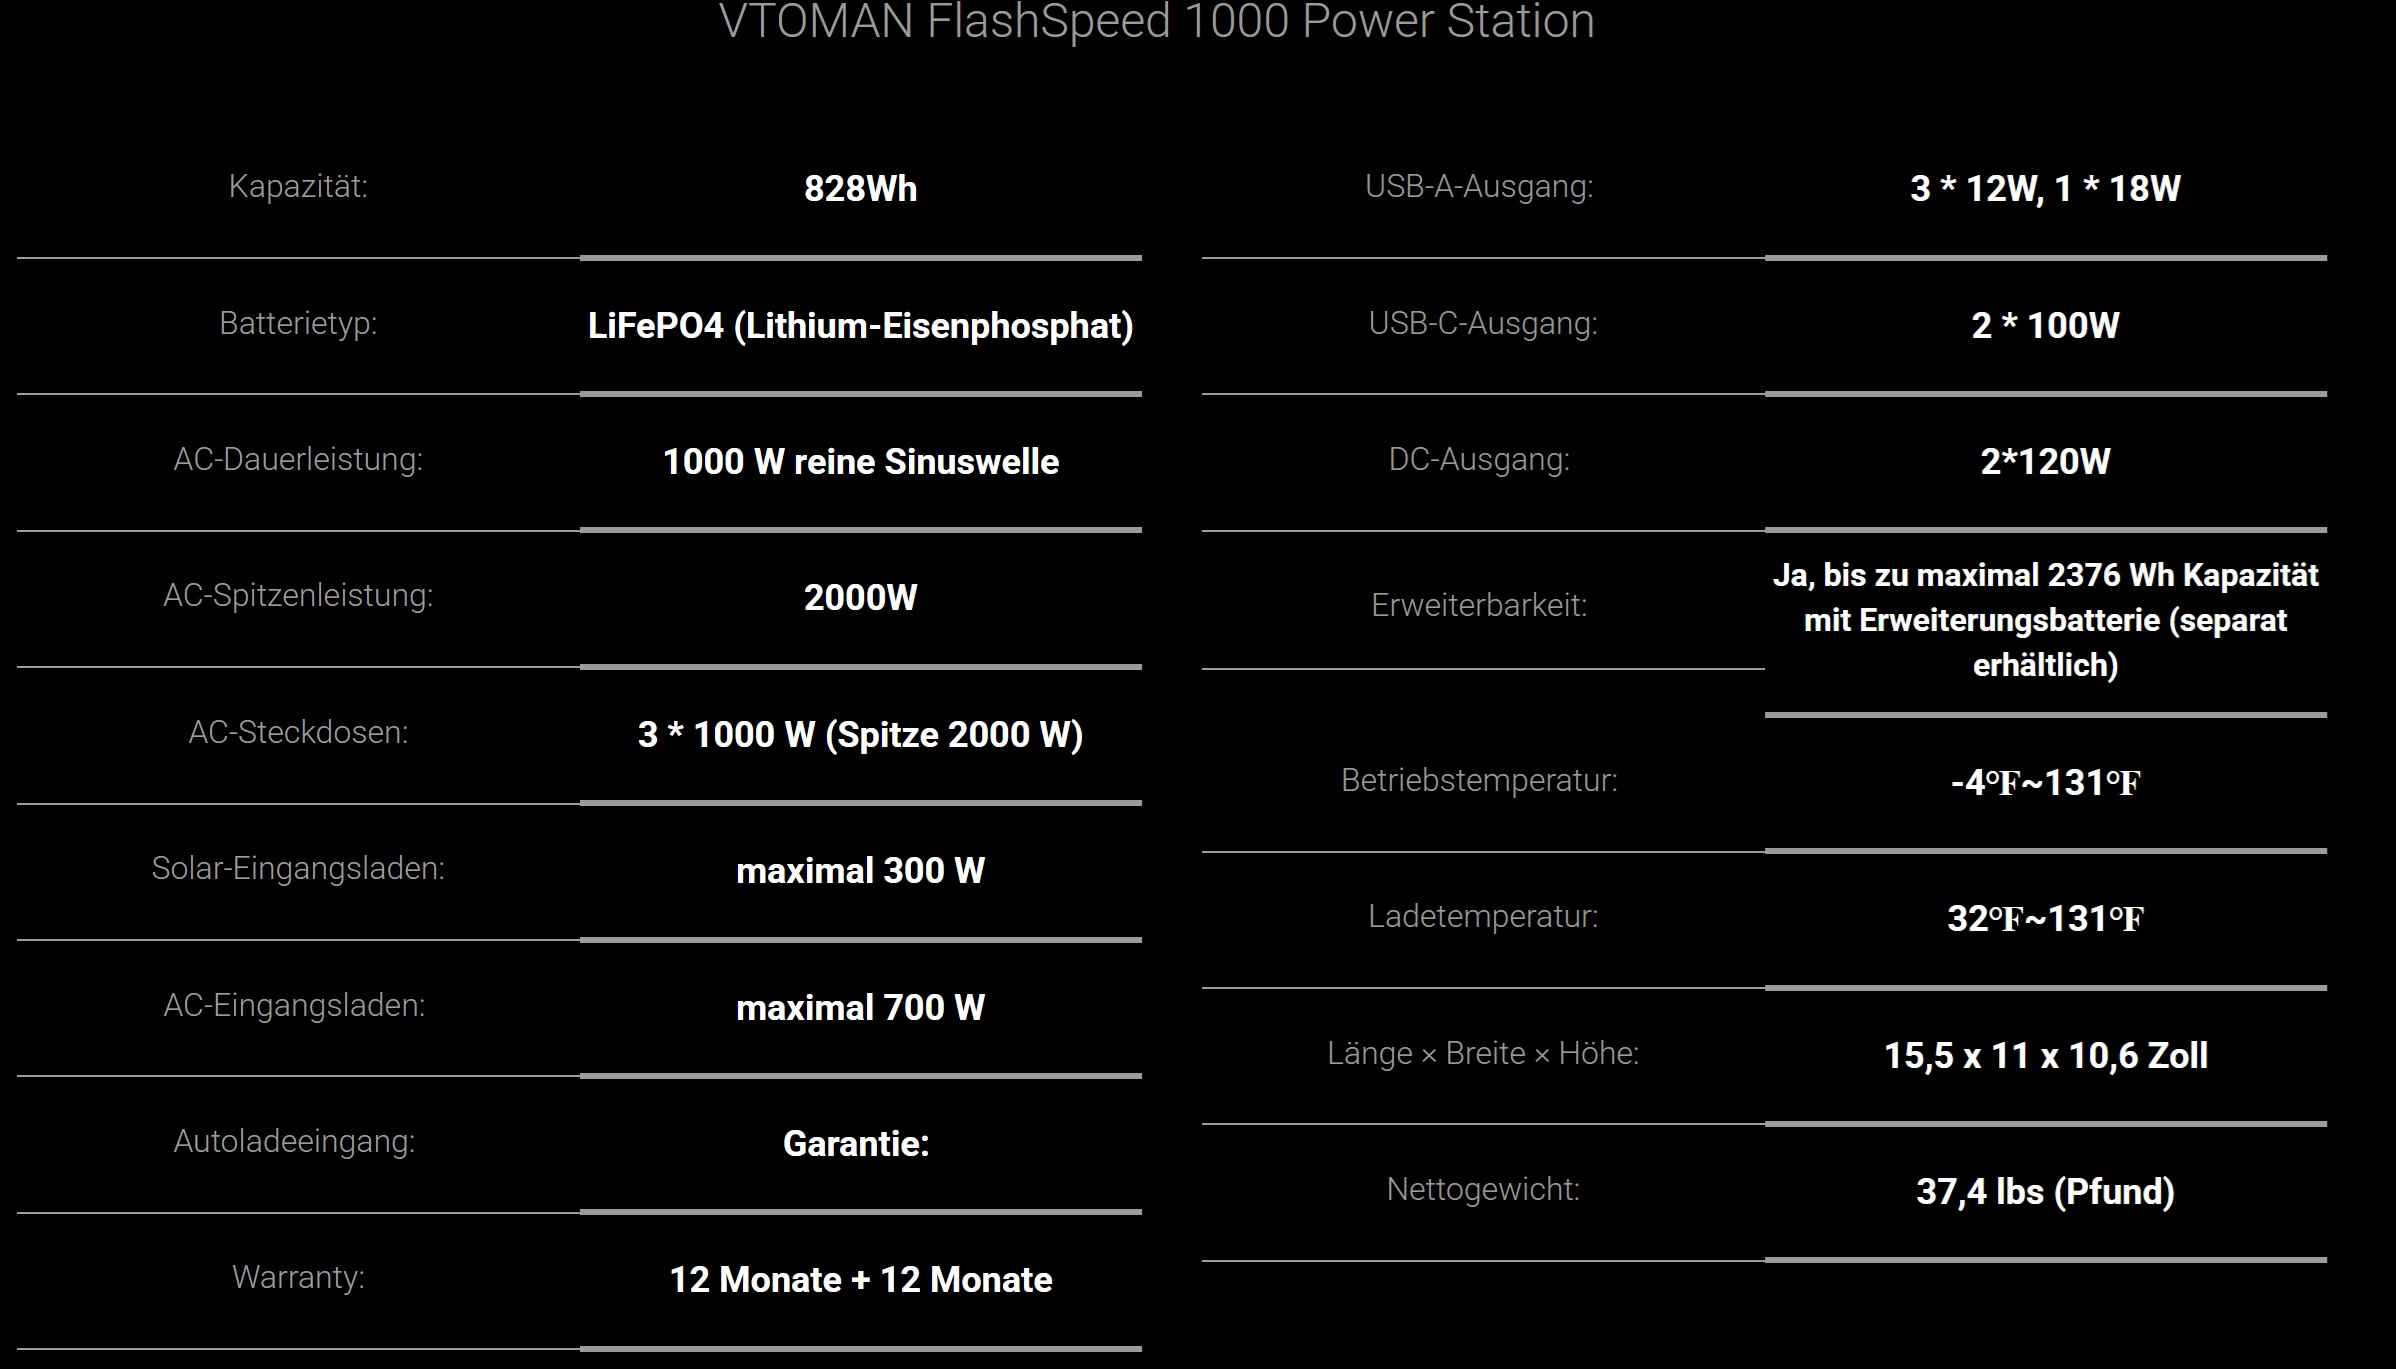
Task: Select the AC-Eingangsladen label
Action: click(294, 1005)
